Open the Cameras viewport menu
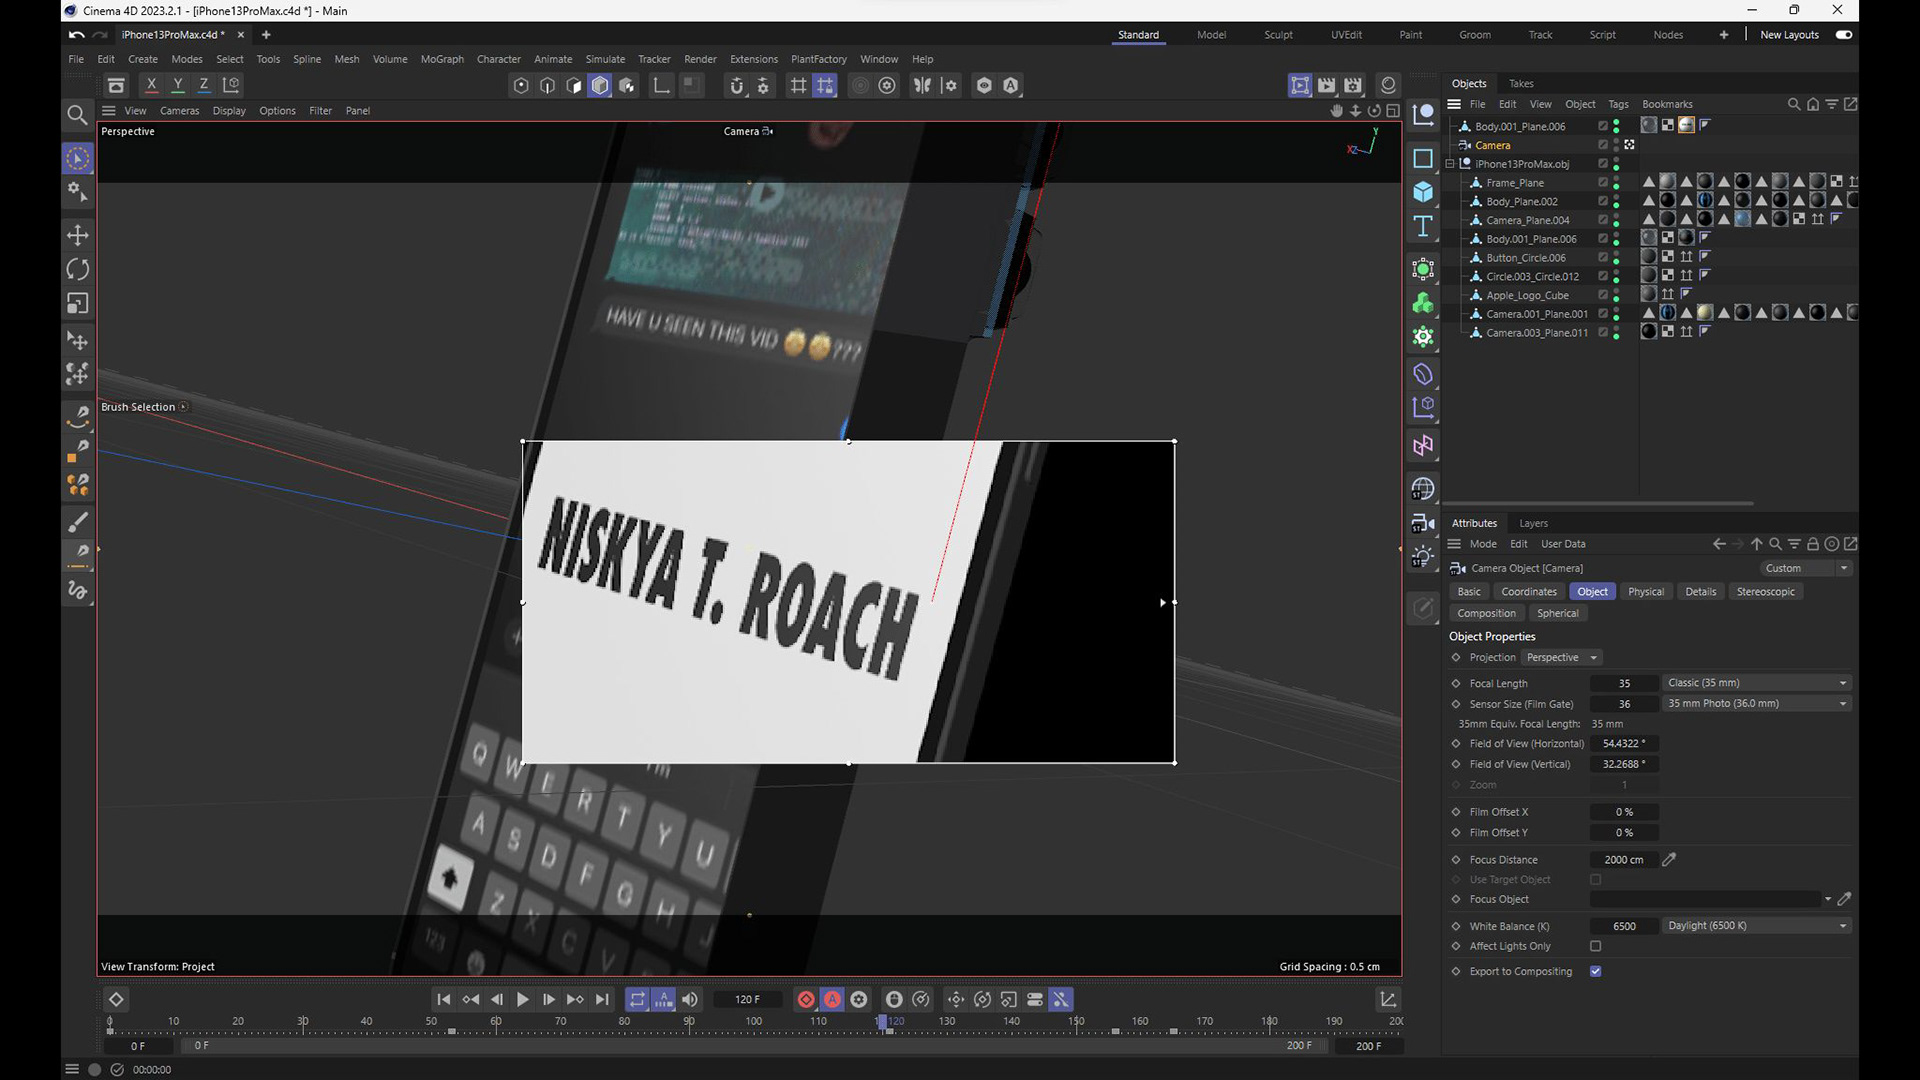This screenshot has height=1080, width=1920. [x=179, y=111]
